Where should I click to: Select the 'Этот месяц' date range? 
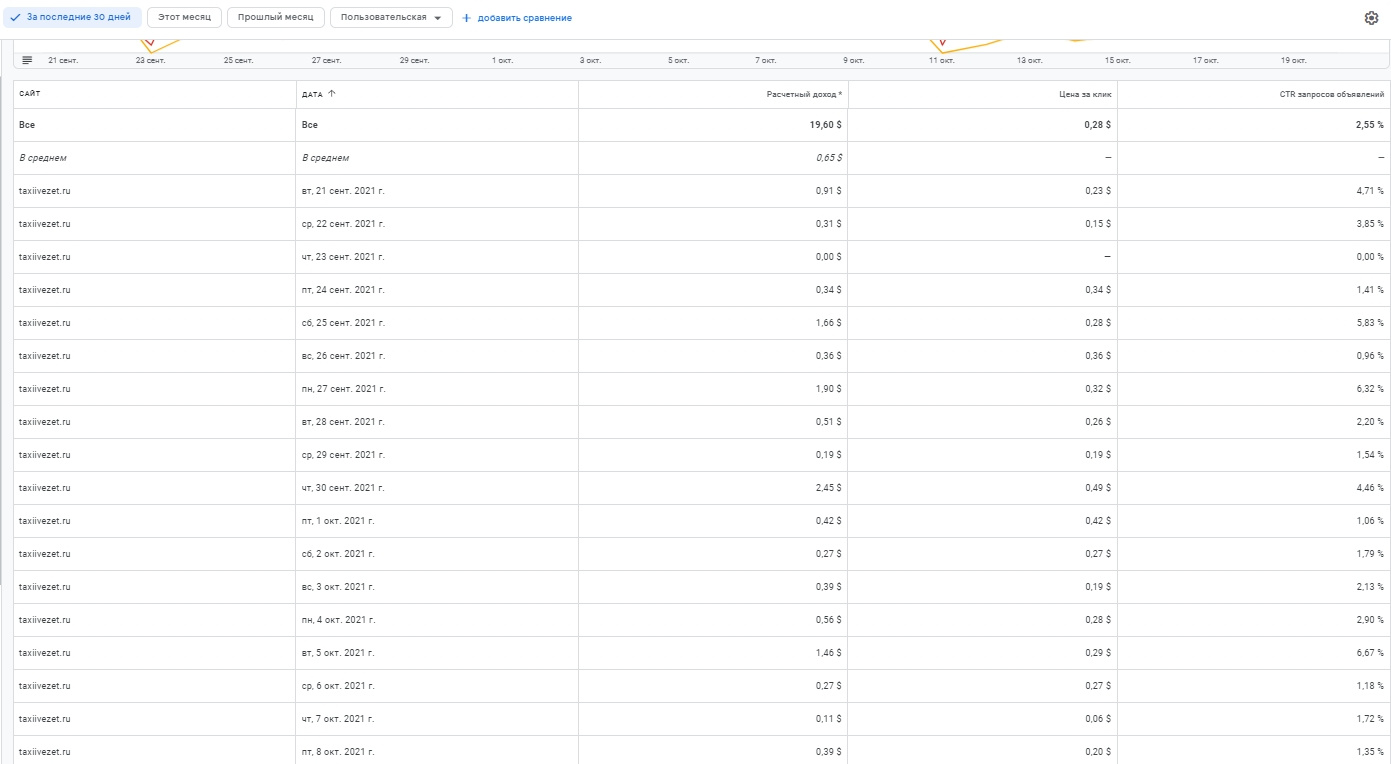pyautogui.click(x=184, y=18)
